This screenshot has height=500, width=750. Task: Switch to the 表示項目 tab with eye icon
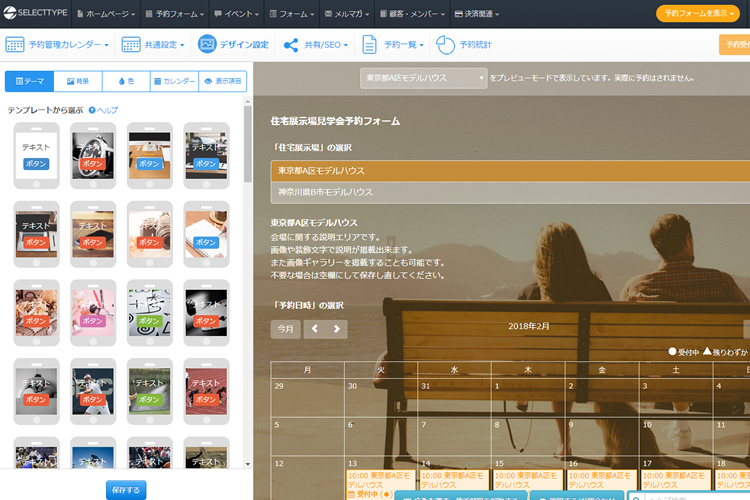(x=222, y=82)
